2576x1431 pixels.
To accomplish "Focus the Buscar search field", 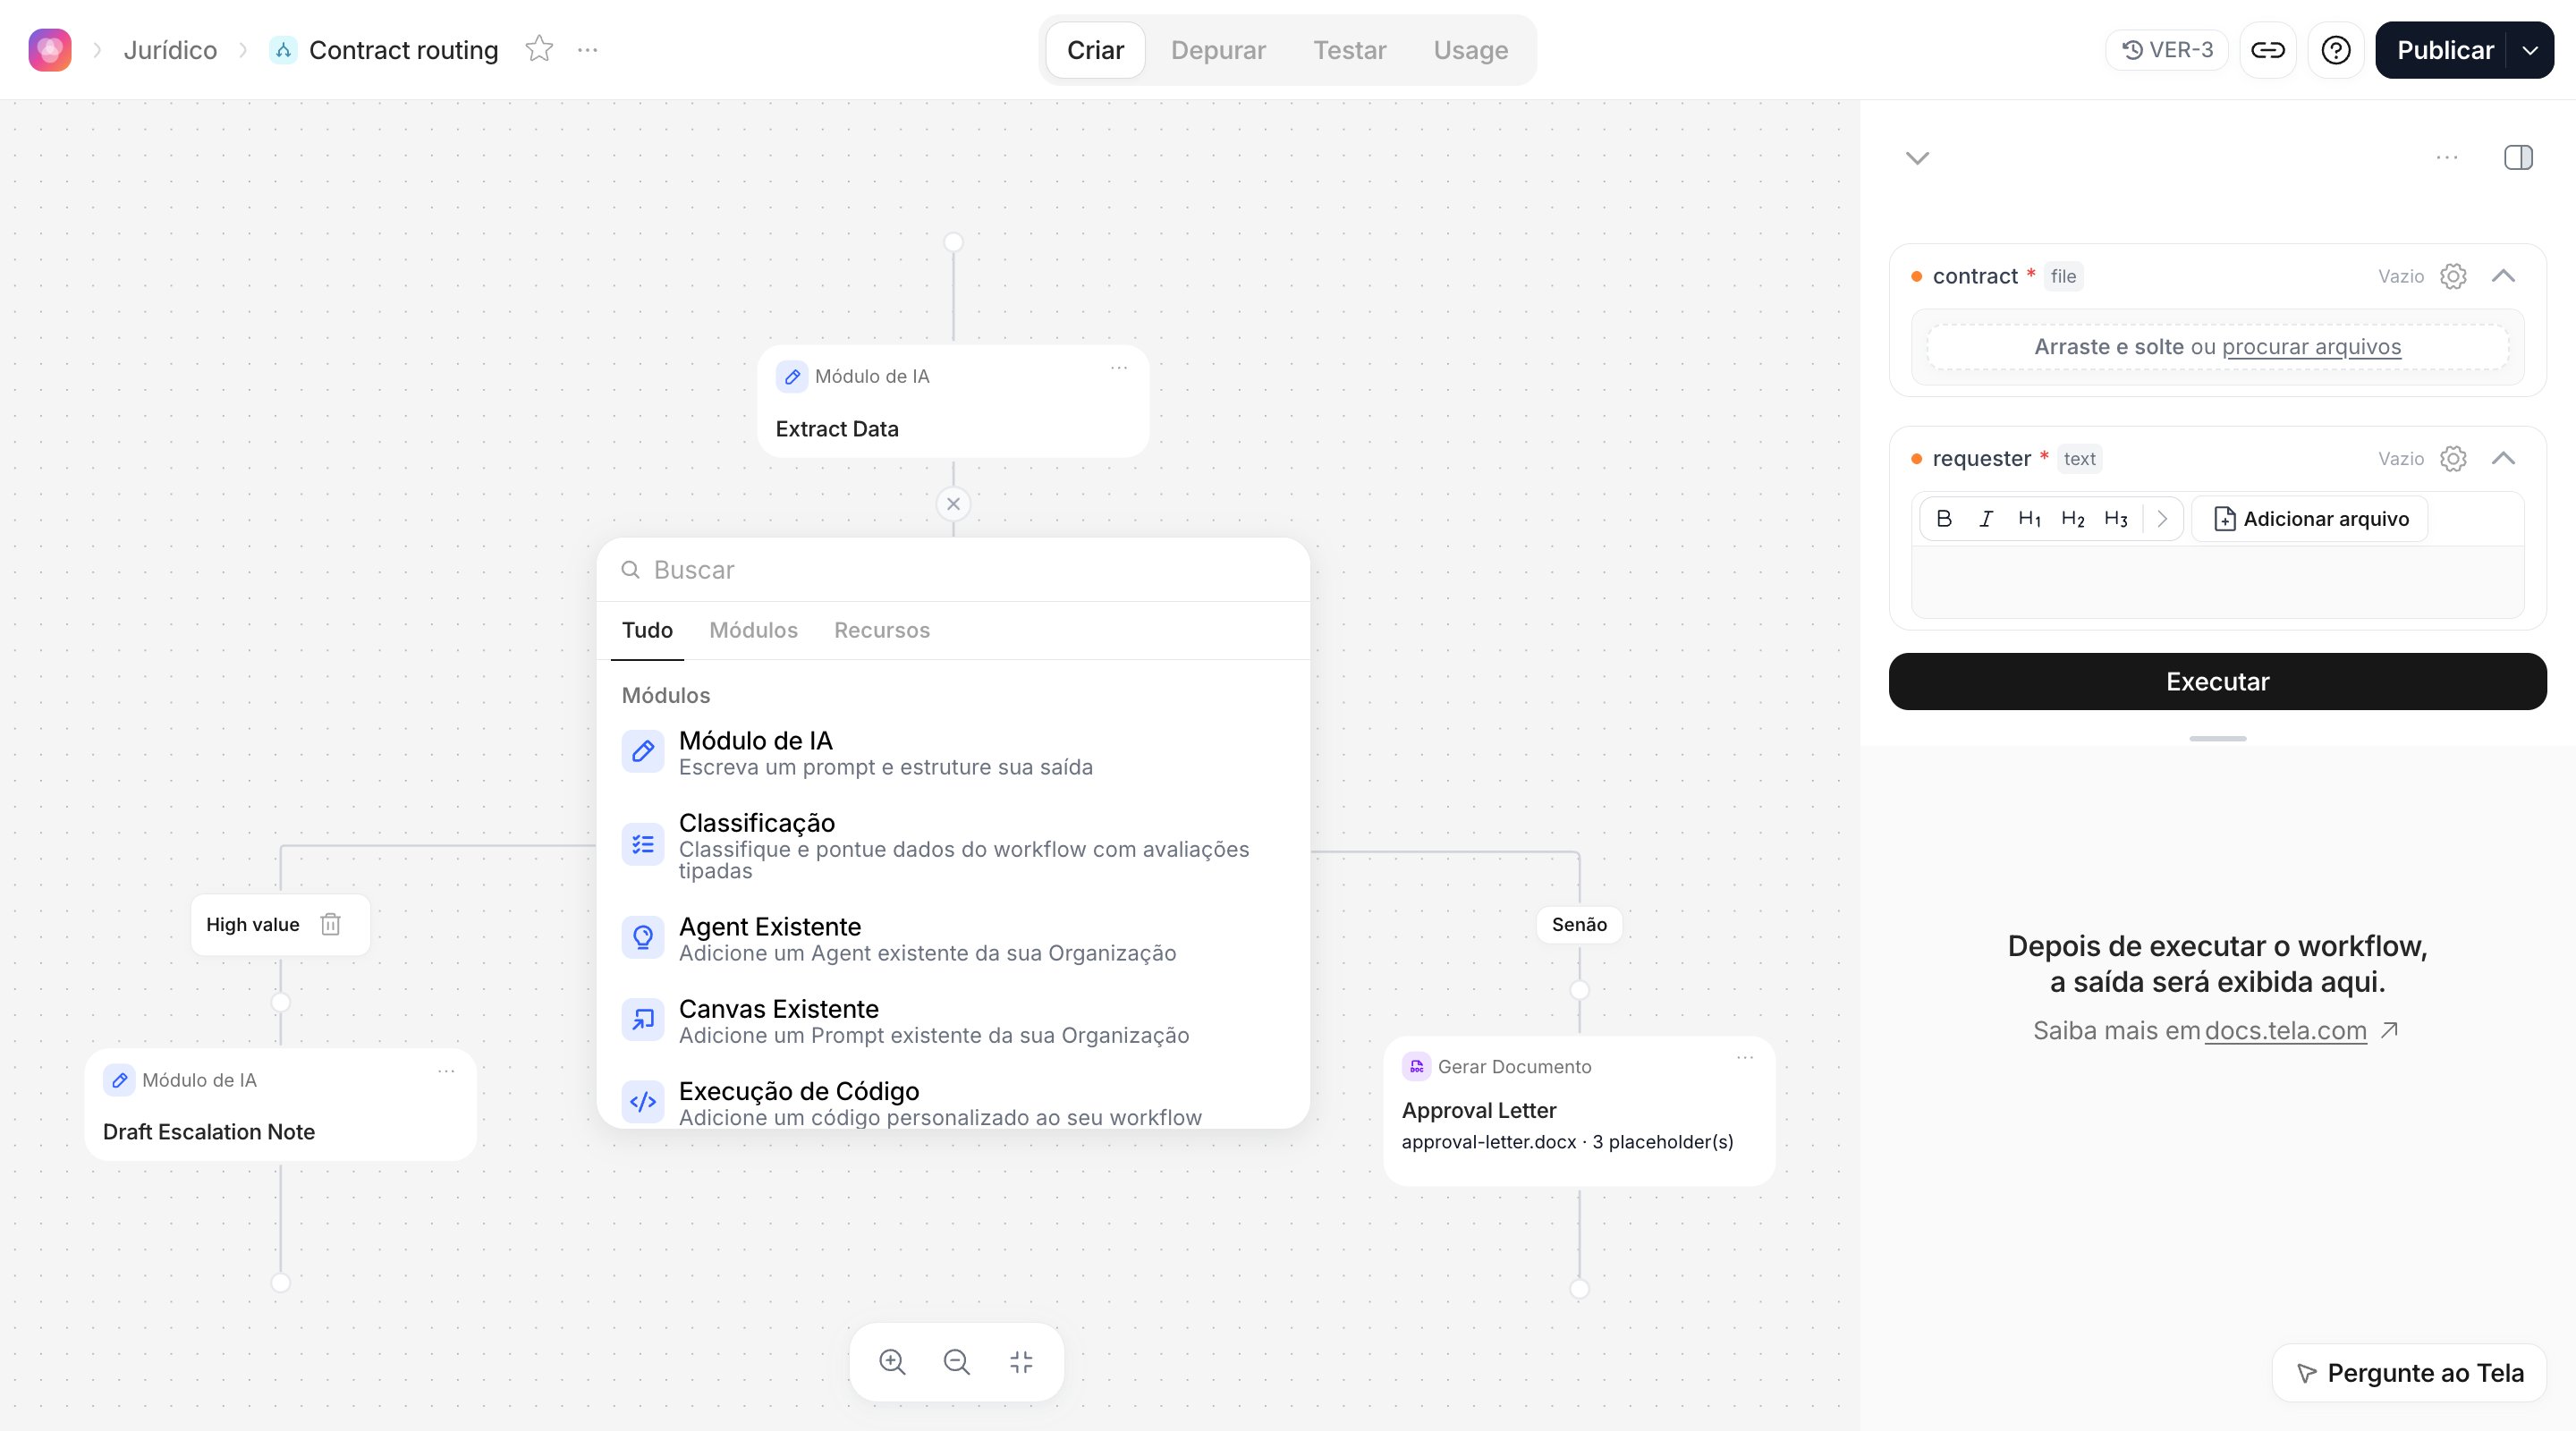I will (953, 570).
